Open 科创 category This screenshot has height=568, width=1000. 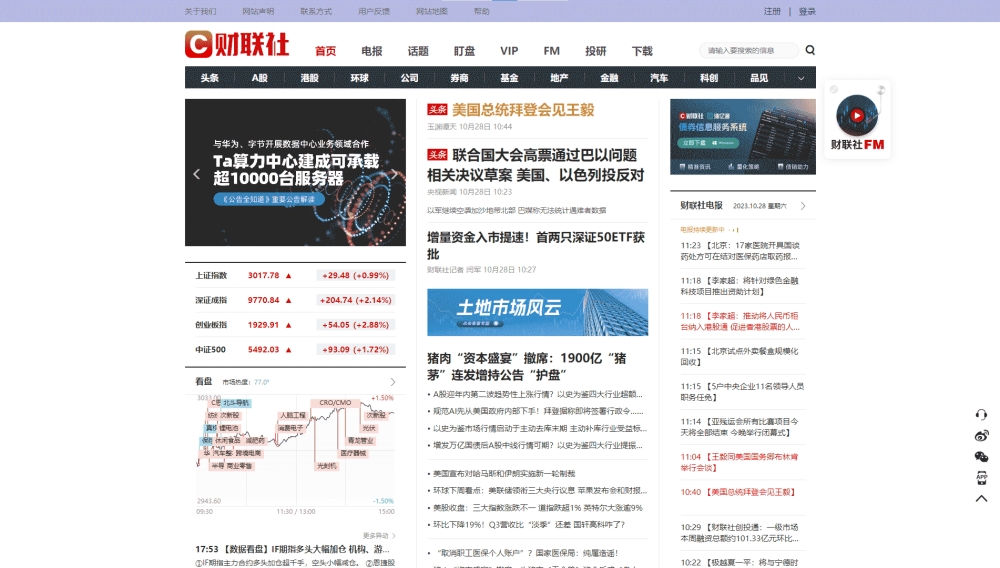709,78
